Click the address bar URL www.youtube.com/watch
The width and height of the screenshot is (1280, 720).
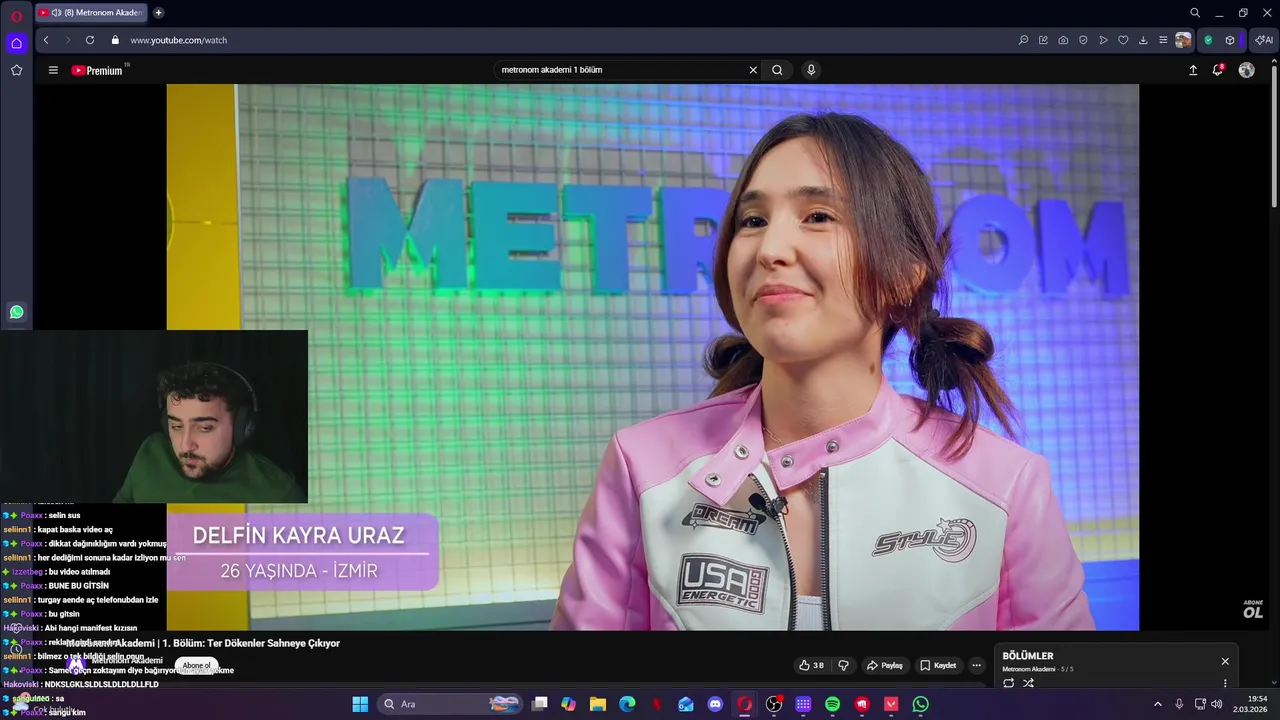[x=179, y=40]
